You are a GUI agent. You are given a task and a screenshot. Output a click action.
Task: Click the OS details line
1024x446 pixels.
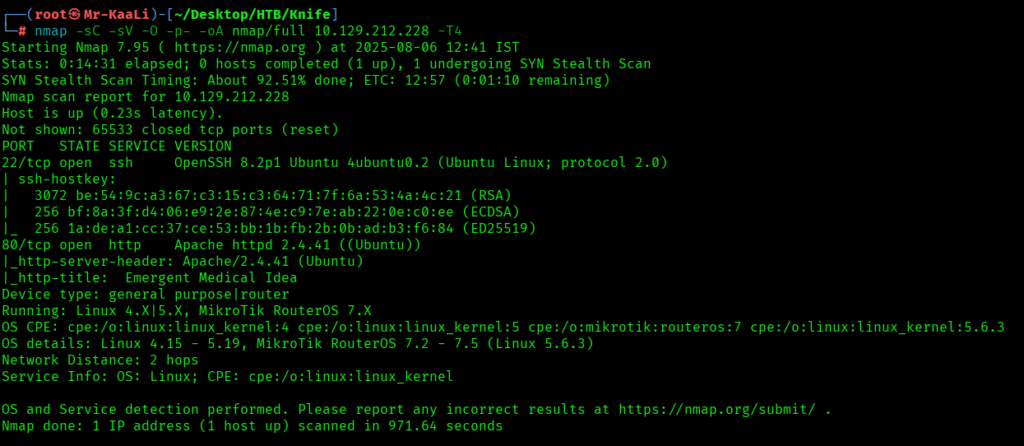click(x=297, y=343)
